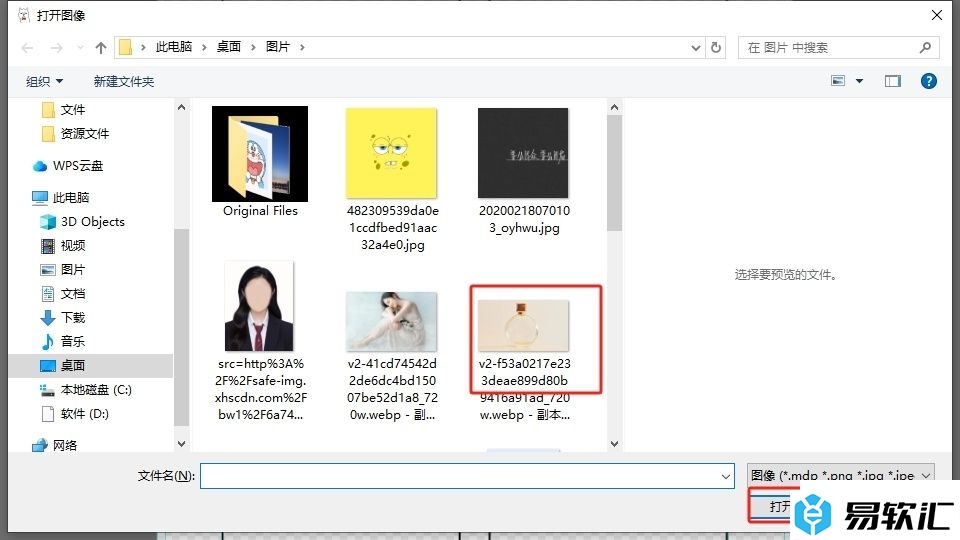This screenshot has height=540, width=960.
Task: Open the 图像 file type filter dropdown
Action: (841, 475)
